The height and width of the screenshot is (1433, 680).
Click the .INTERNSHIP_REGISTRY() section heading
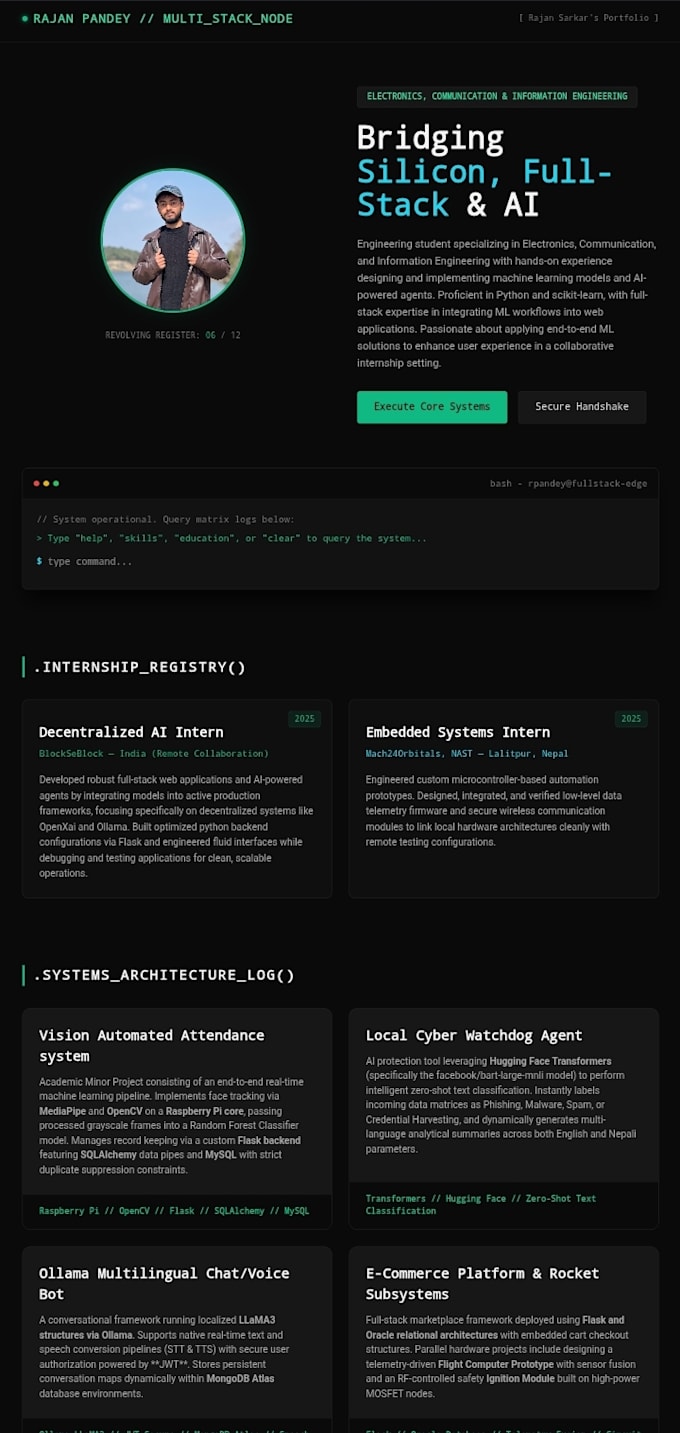click(140, 667)
